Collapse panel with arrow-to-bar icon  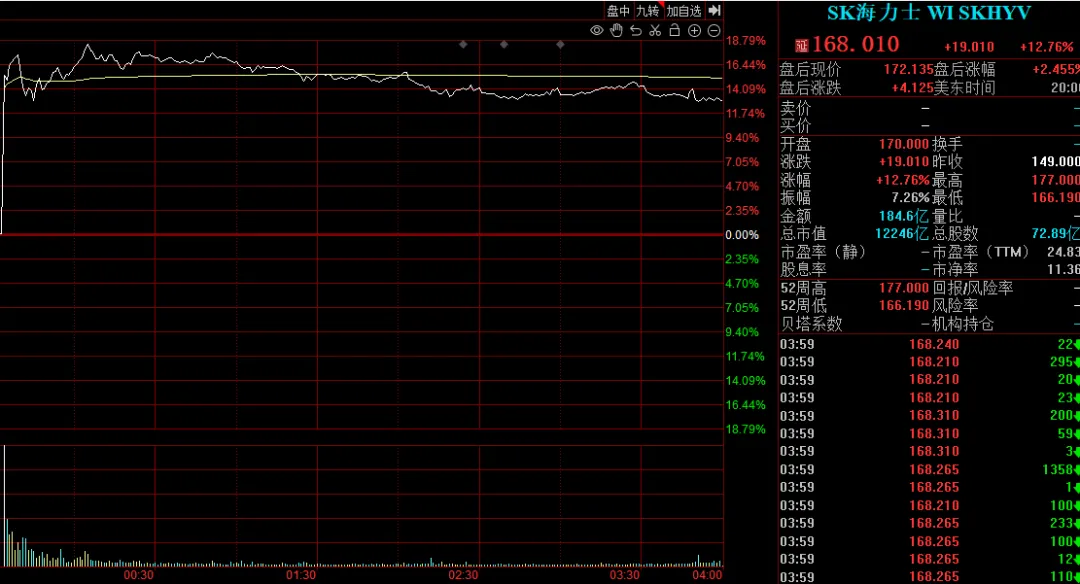(714, 10)
